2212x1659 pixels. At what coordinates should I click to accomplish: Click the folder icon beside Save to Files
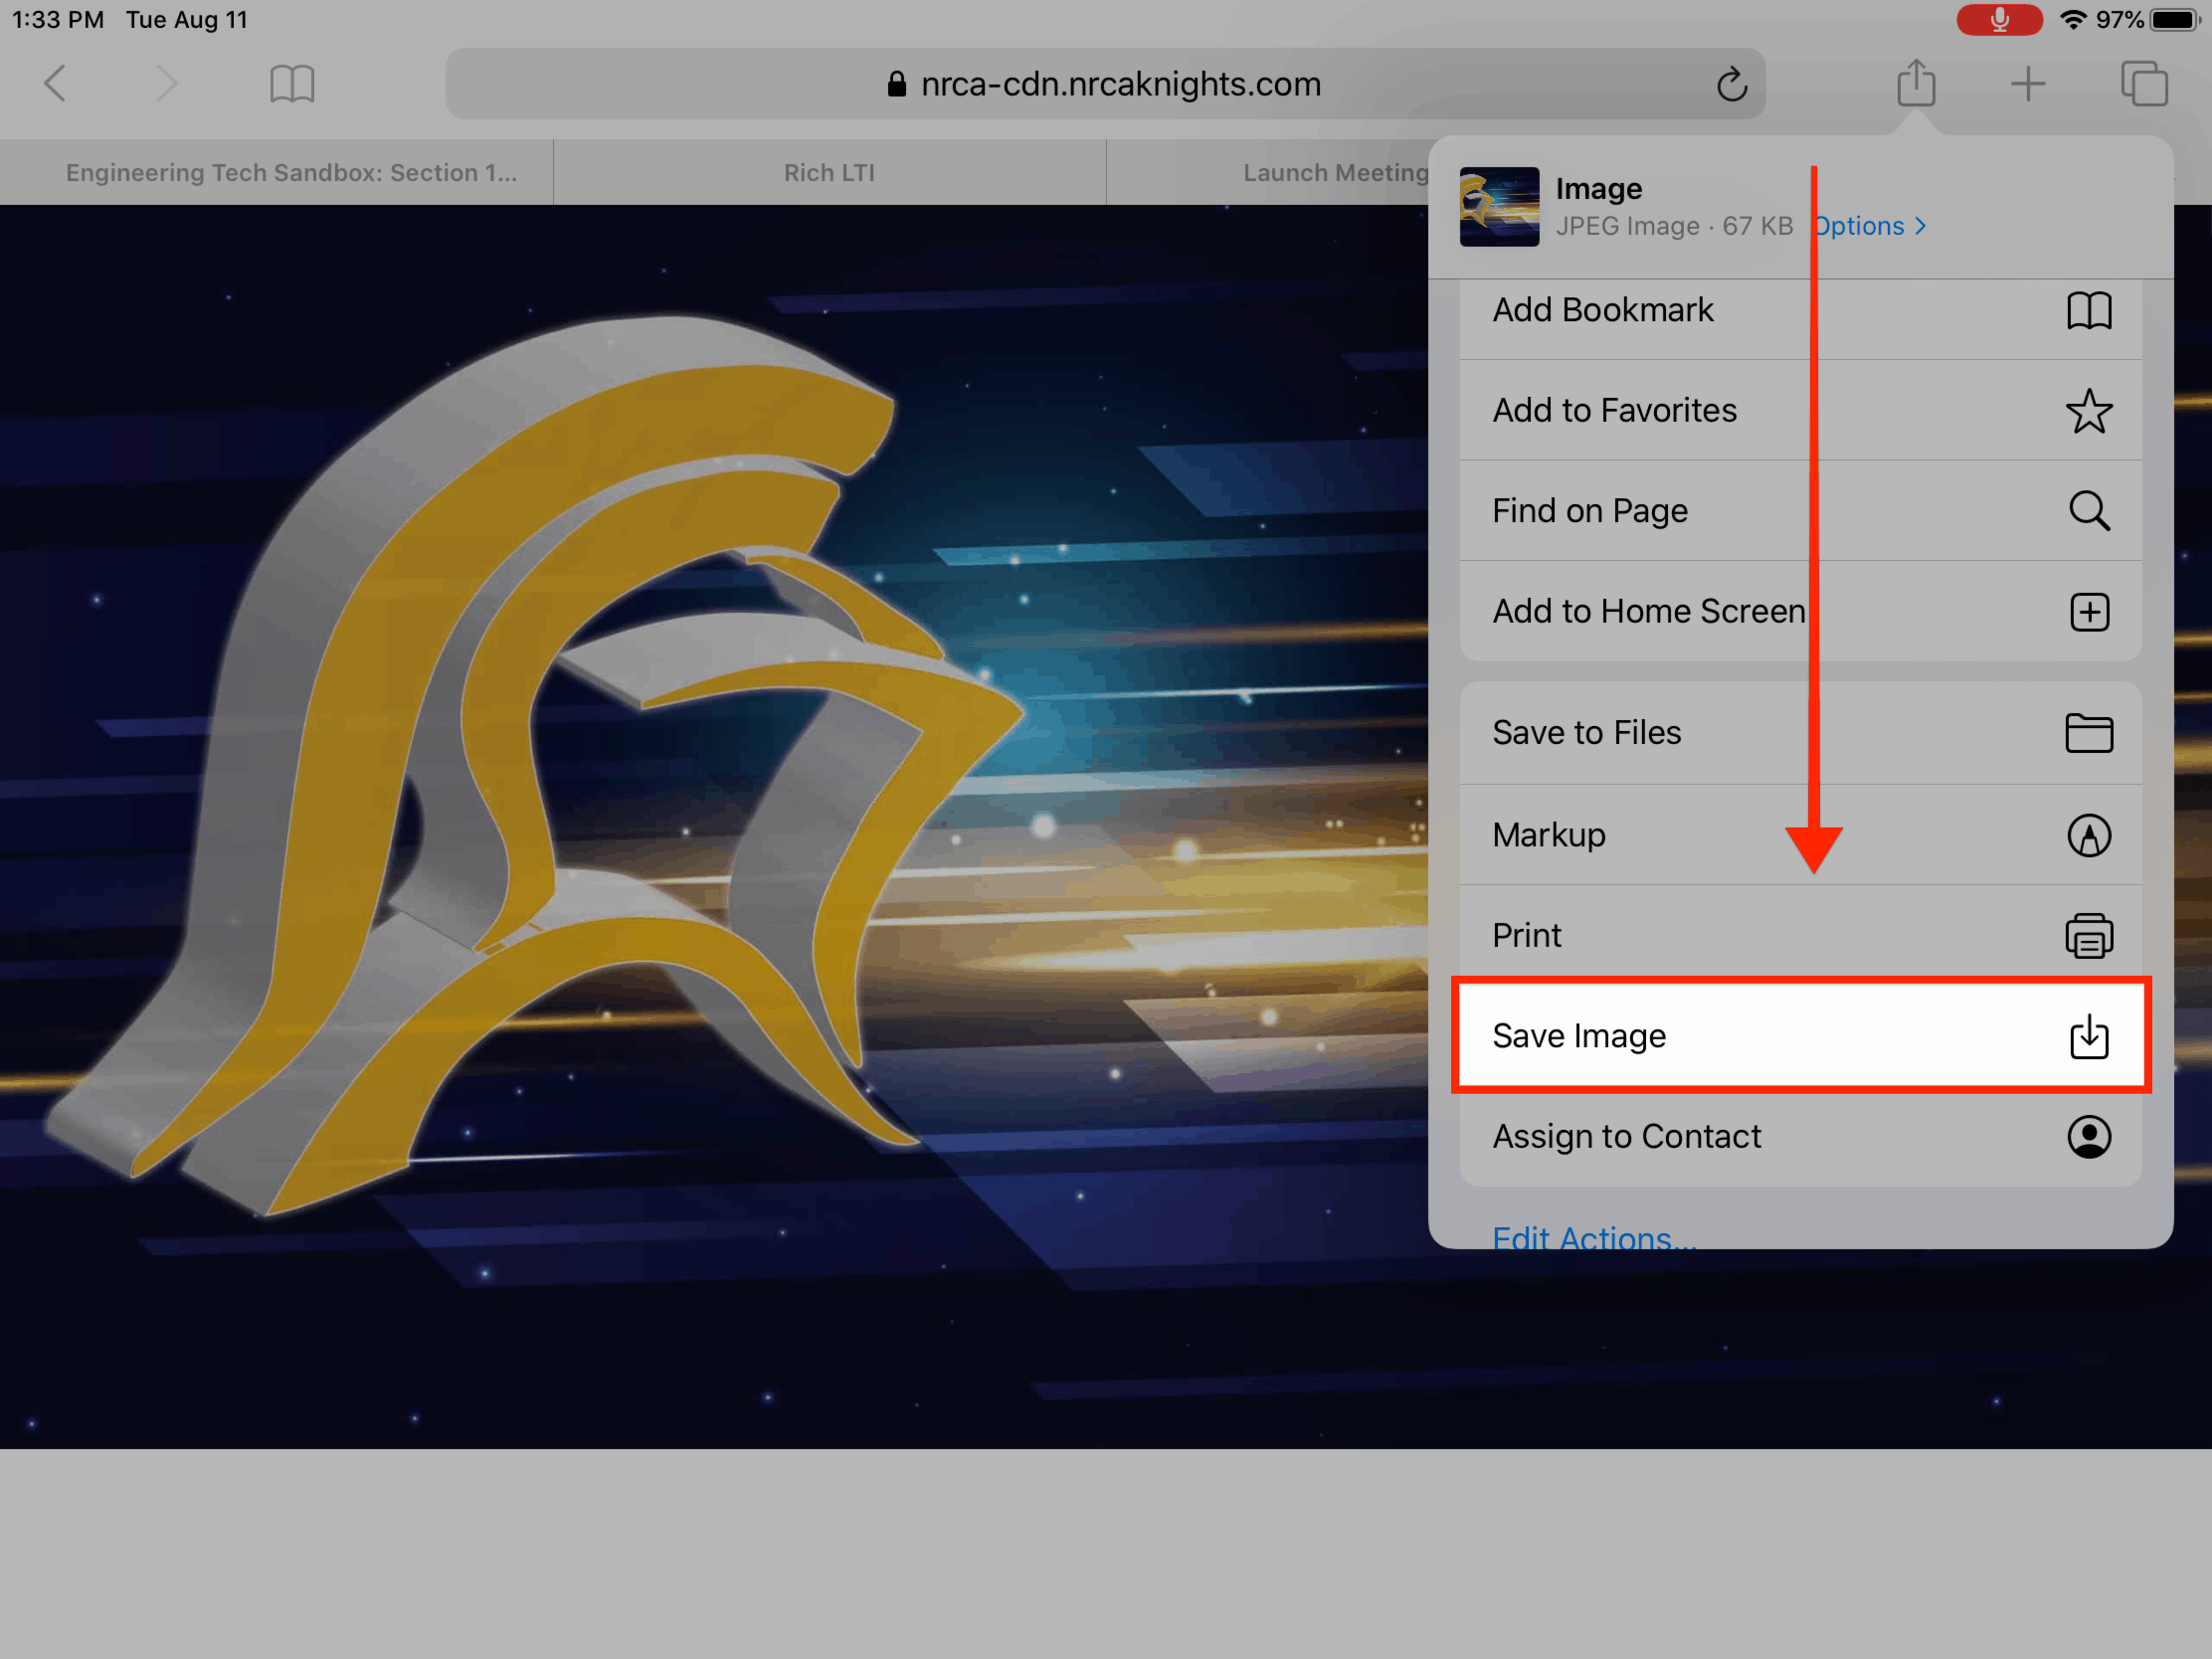click(2089, 733)
